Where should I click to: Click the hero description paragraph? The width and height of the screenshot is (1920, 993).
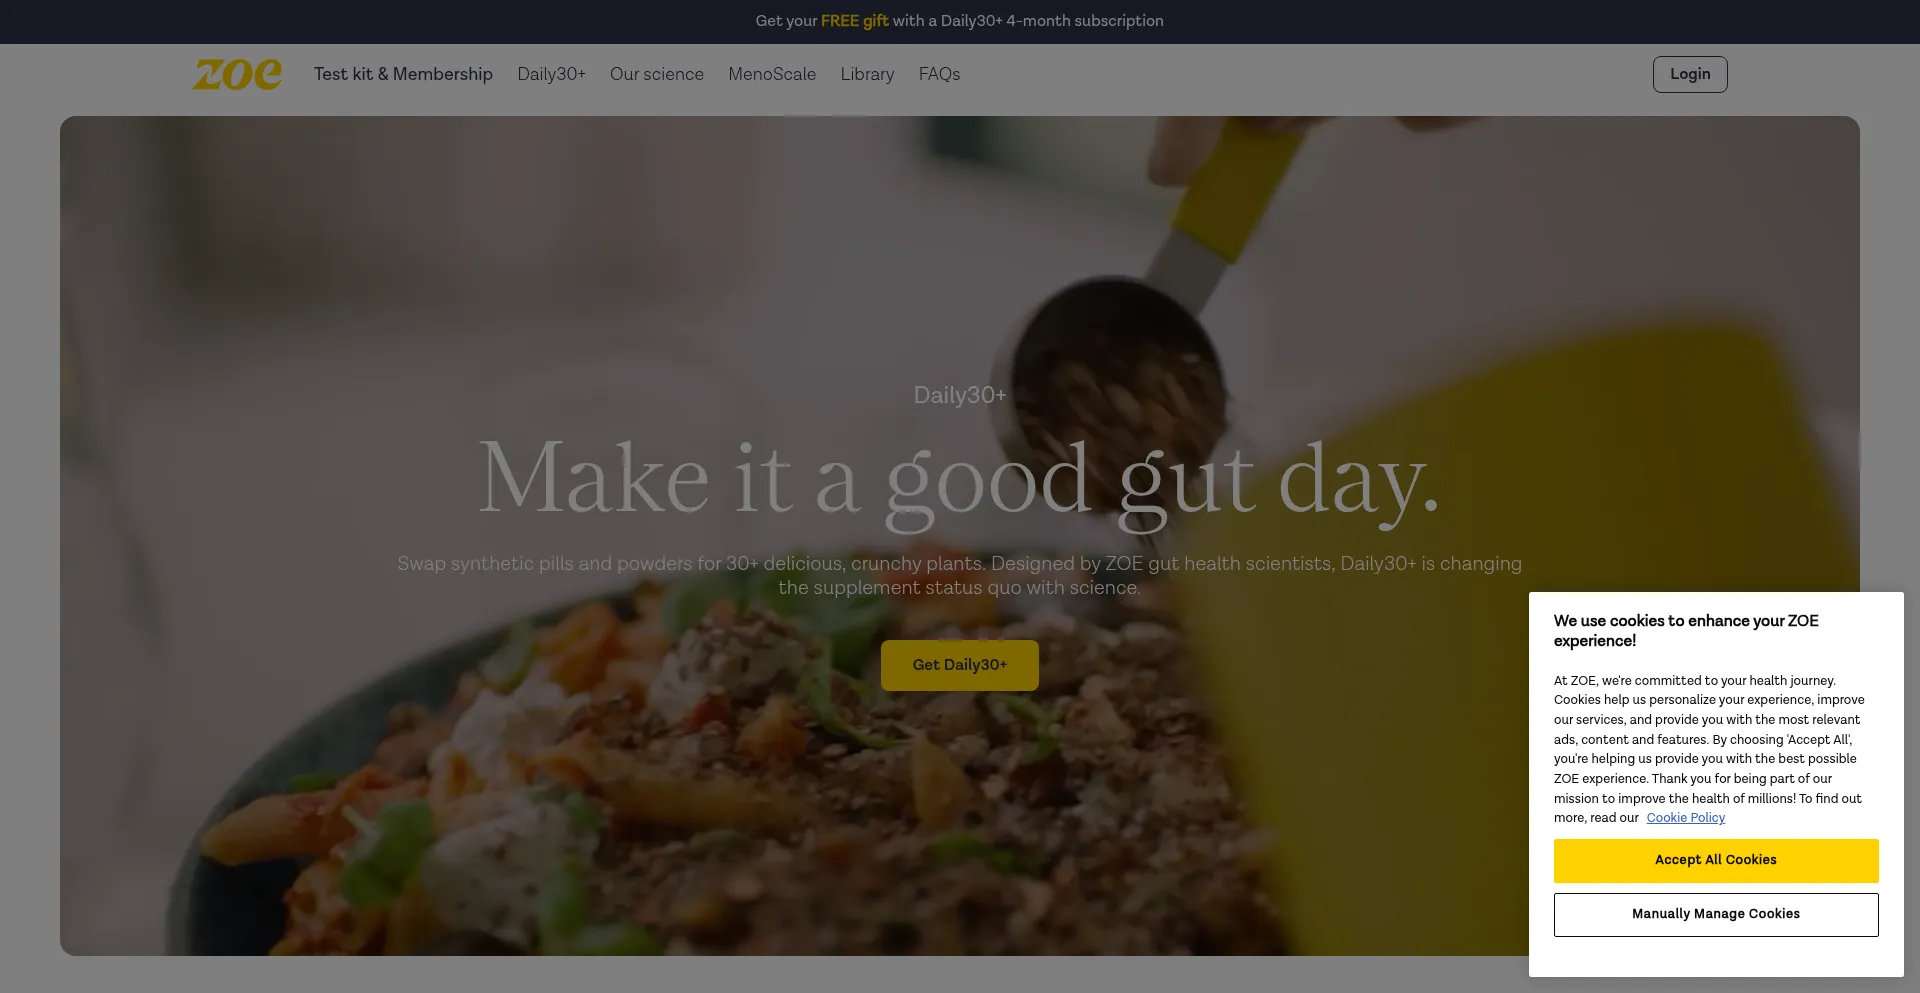(x=960, y=575)
